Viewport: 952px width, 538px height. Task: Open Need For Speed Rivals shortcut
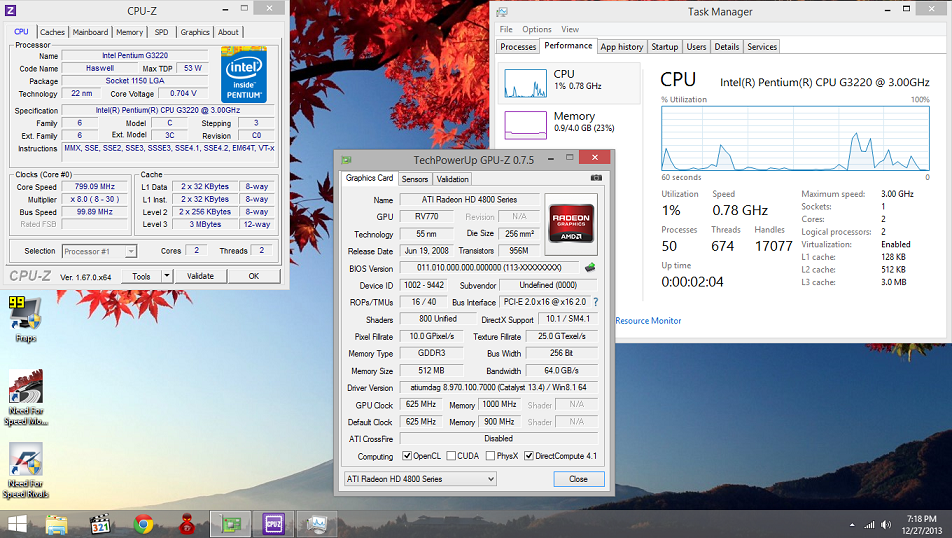[x=26, y=470]
